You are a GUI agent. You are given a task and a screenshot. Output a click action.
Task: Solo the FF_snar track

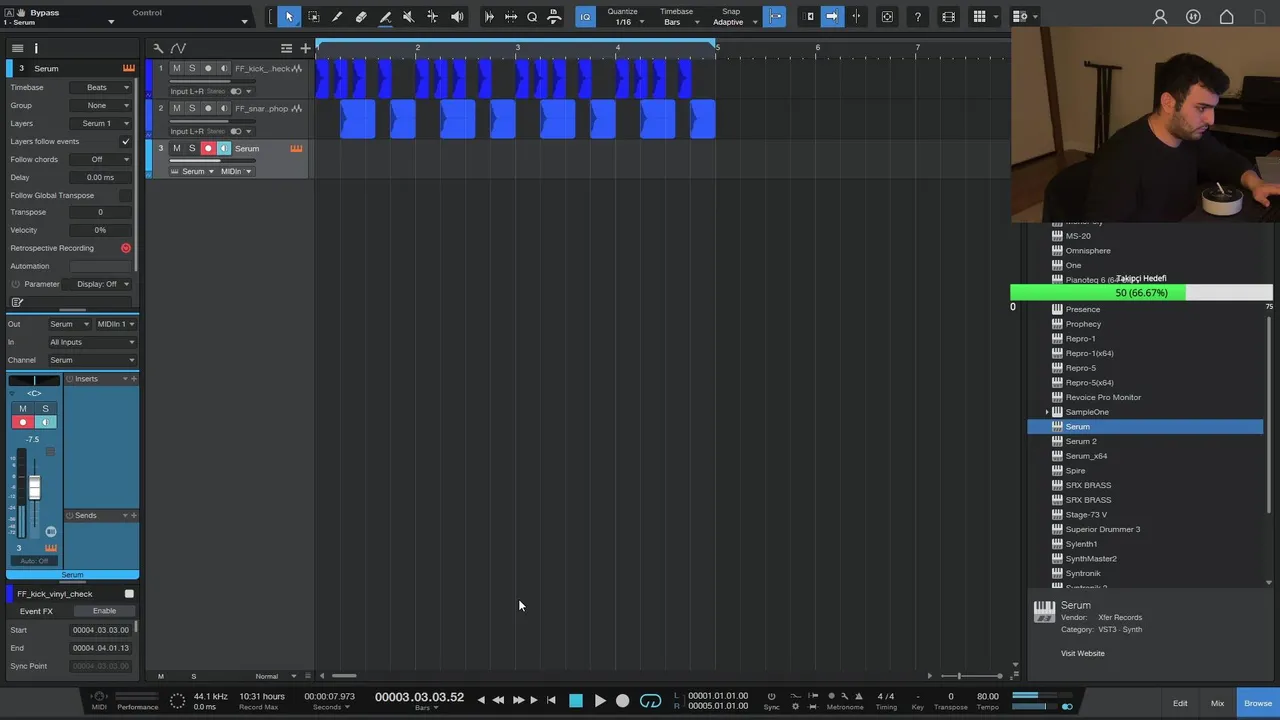[192, 108]
